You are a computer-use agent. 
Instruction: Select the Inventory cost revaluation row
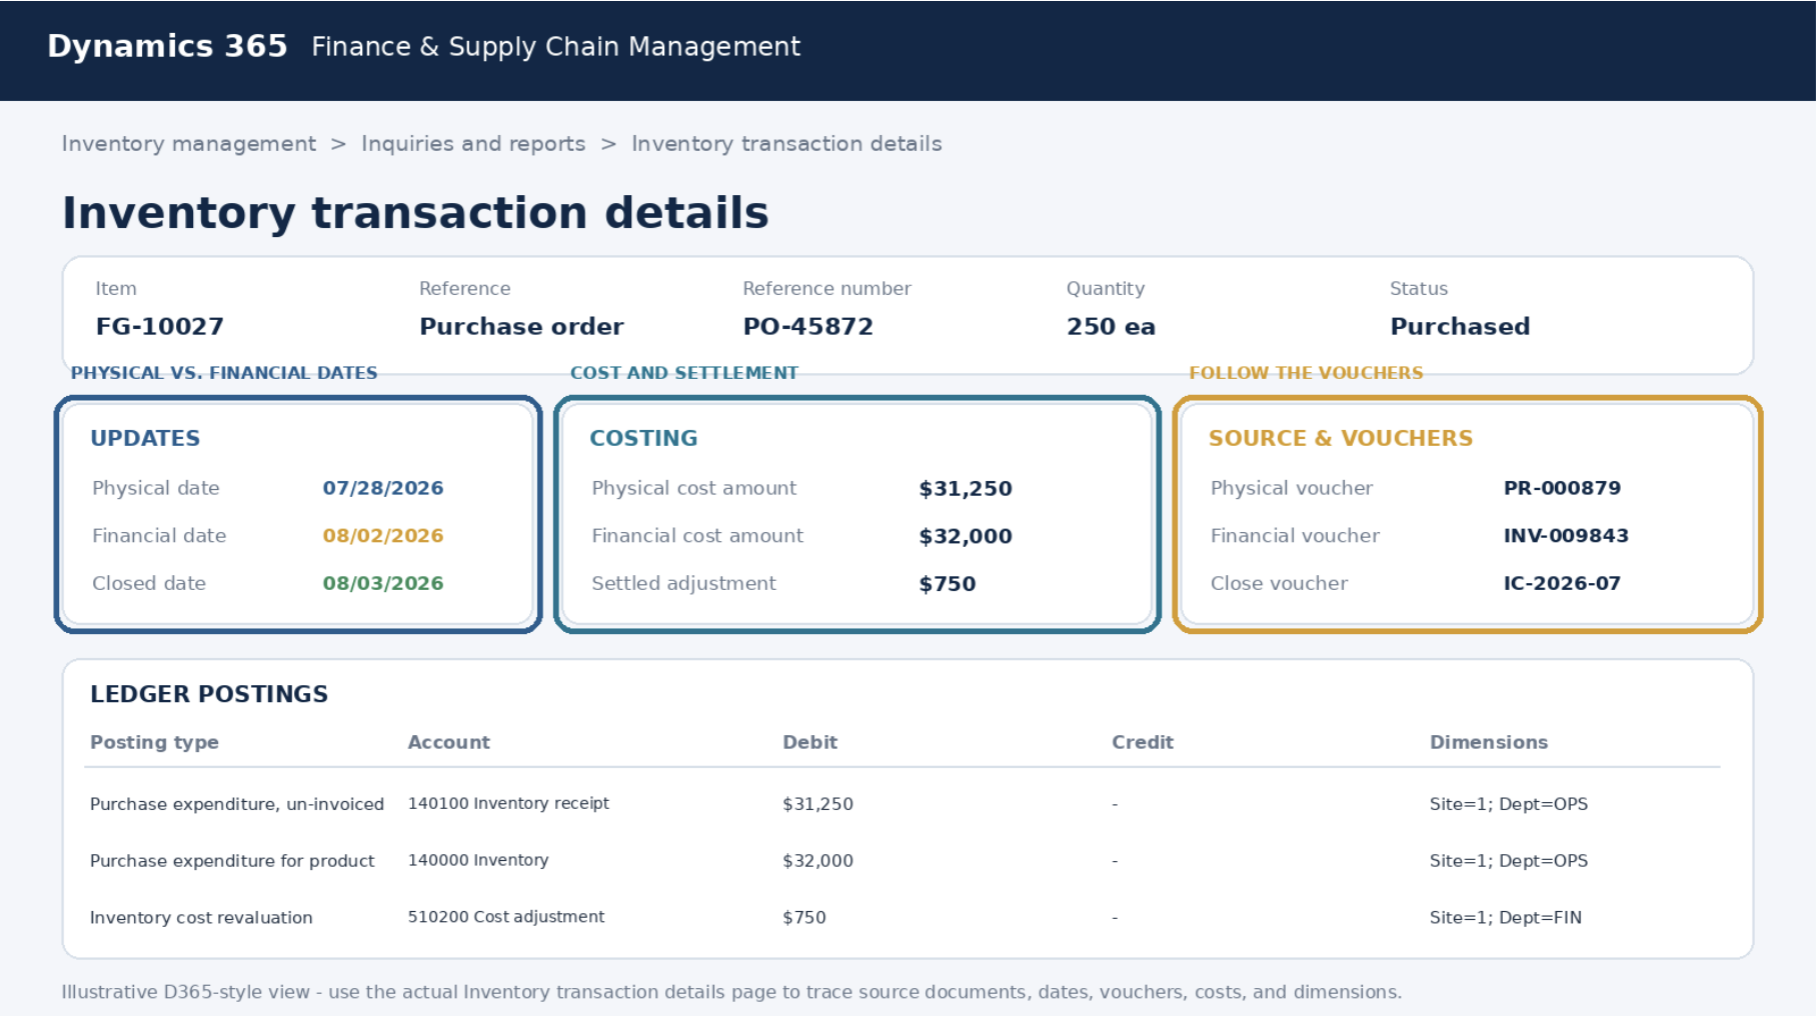(902, 917)
